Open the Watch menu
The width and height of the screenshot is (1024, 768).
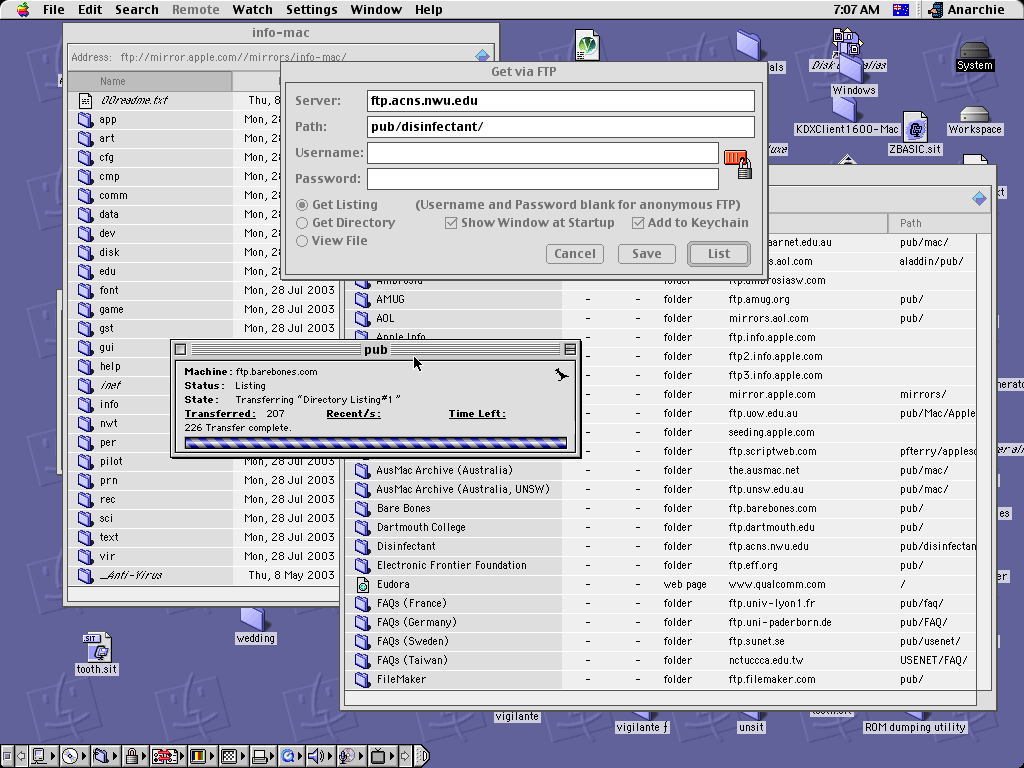coord(252,9)
